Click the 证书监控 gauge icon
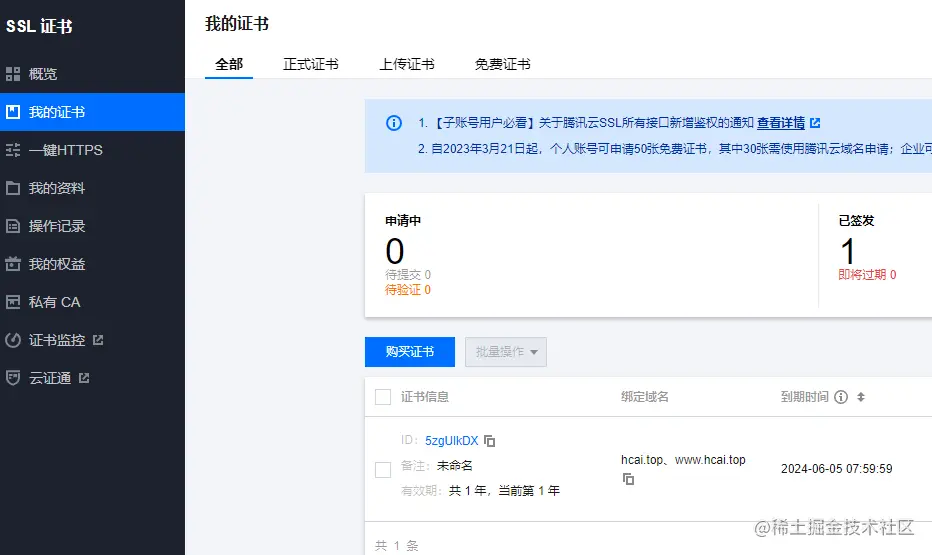 pyautogui.click(x=13, y=340)
